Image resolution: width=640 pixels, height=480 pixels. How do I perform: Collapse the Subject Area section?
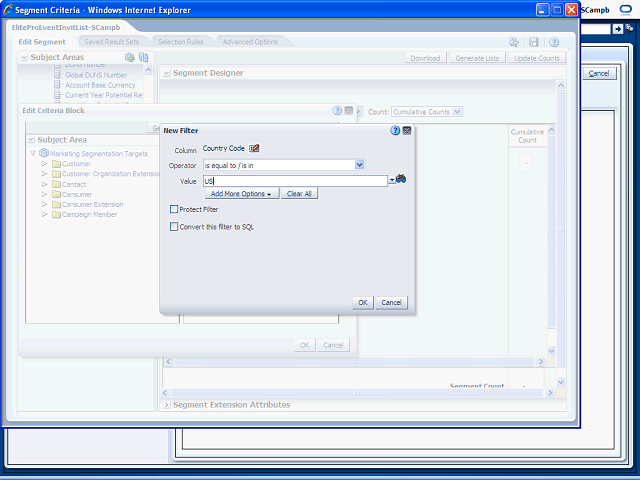coord(31,140)
